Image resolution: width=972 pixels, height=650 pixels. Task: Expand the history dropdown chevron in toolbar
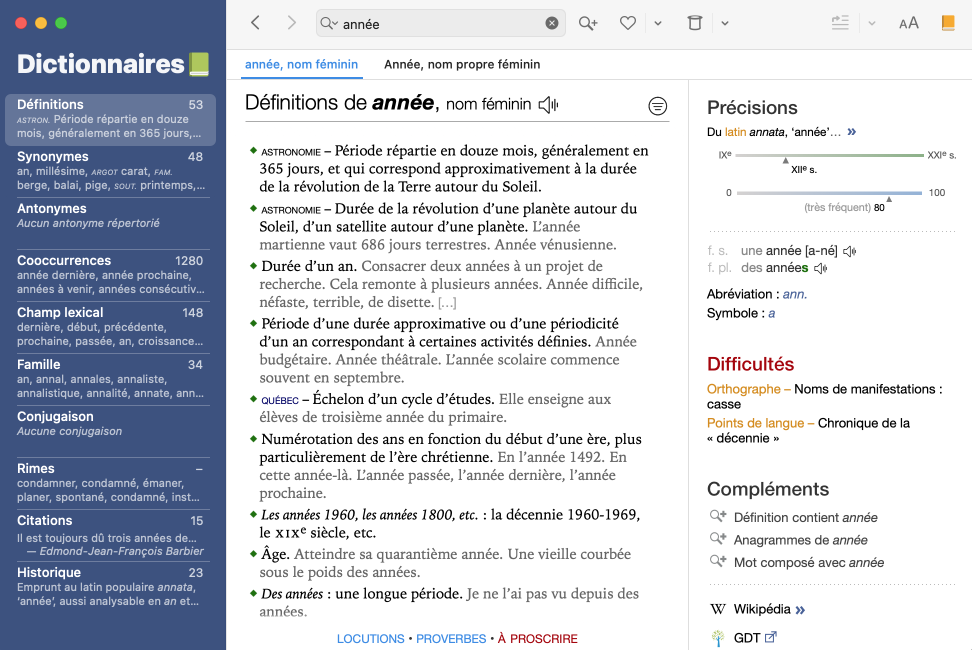point(725,23)
